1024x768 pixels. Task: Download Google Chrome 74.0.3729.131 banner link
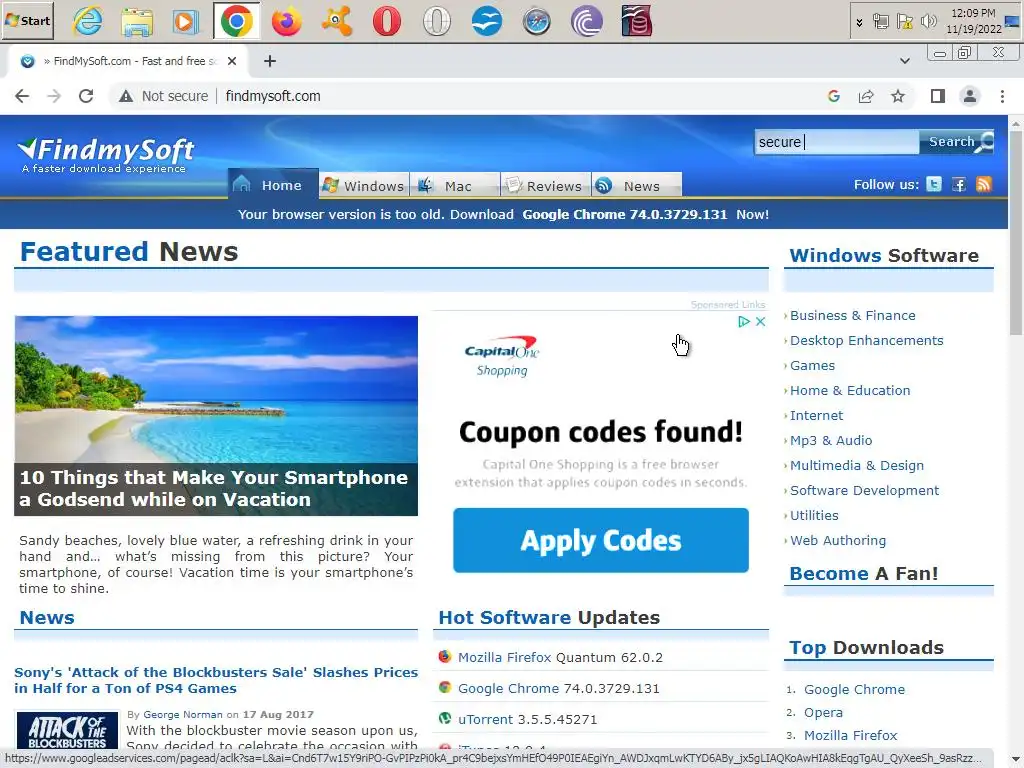tap(624, 214)
